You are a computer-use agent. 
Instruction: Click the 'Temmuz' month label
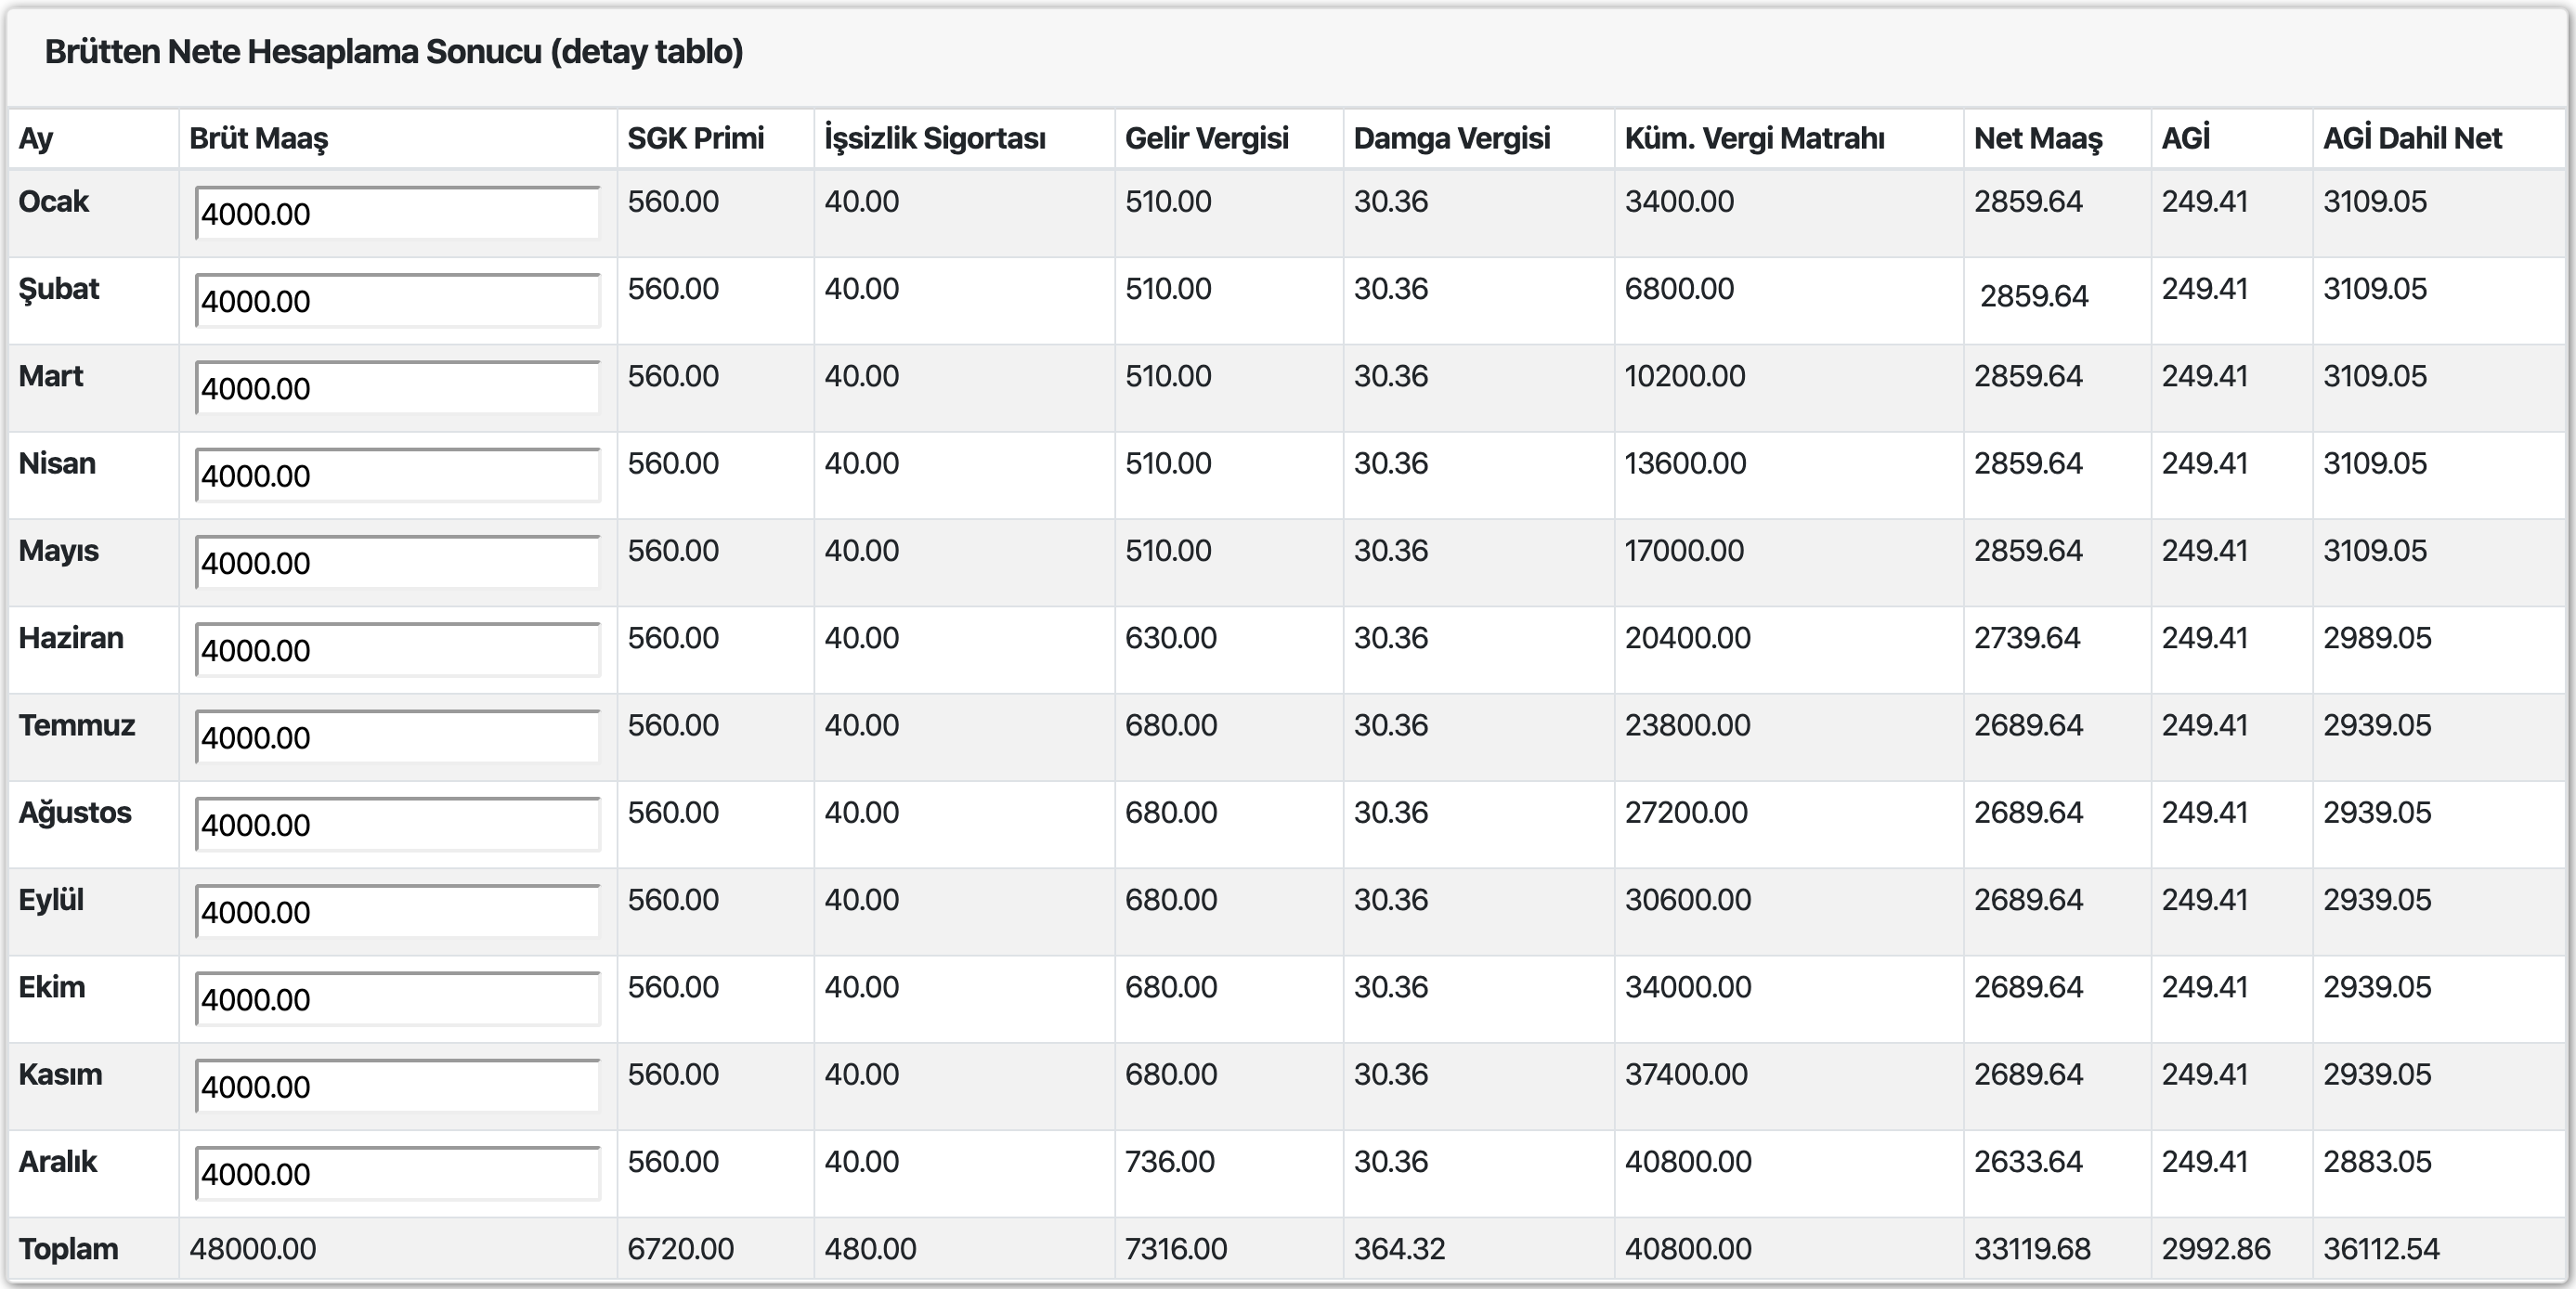(x=77, y=725)
